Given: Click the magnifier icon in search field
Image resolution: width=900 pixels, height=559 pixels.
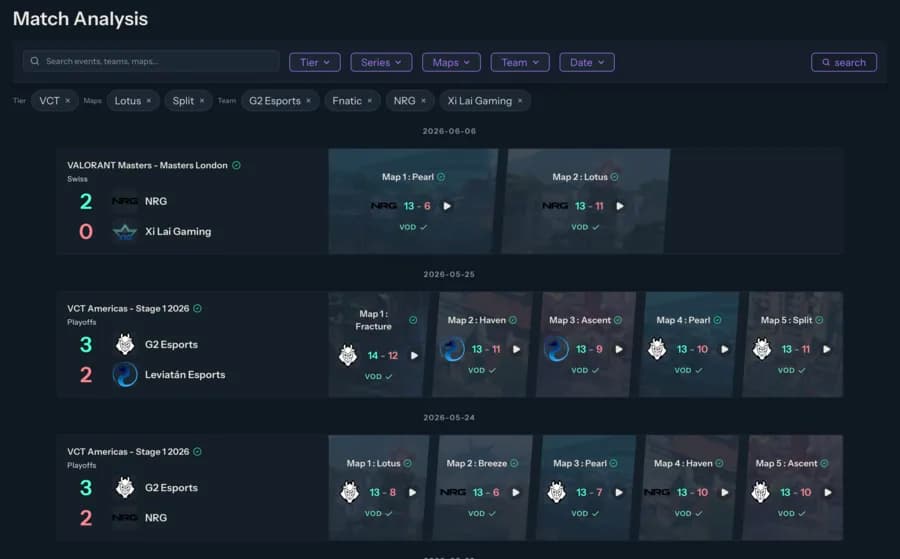Looking at the screenshot, I should 35,61.
